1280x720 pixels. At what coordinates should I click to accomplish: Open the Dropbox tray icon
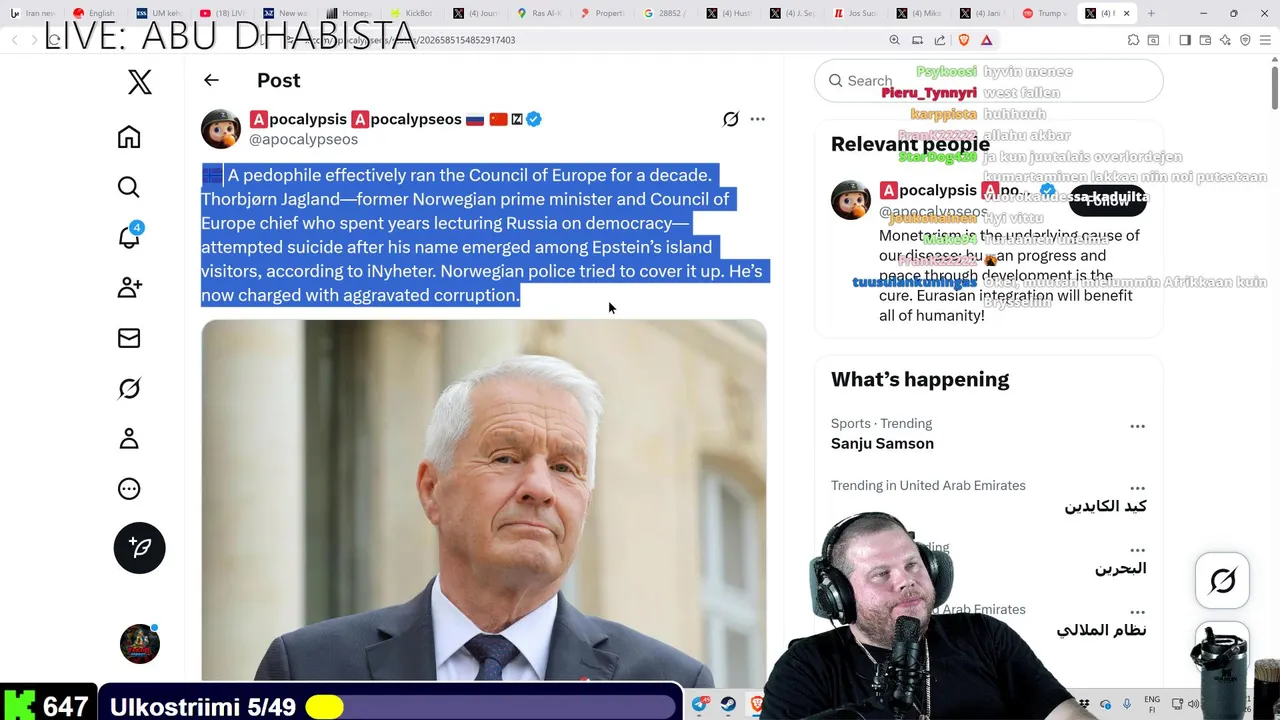pyautogui.click(x=1084, y=704)
